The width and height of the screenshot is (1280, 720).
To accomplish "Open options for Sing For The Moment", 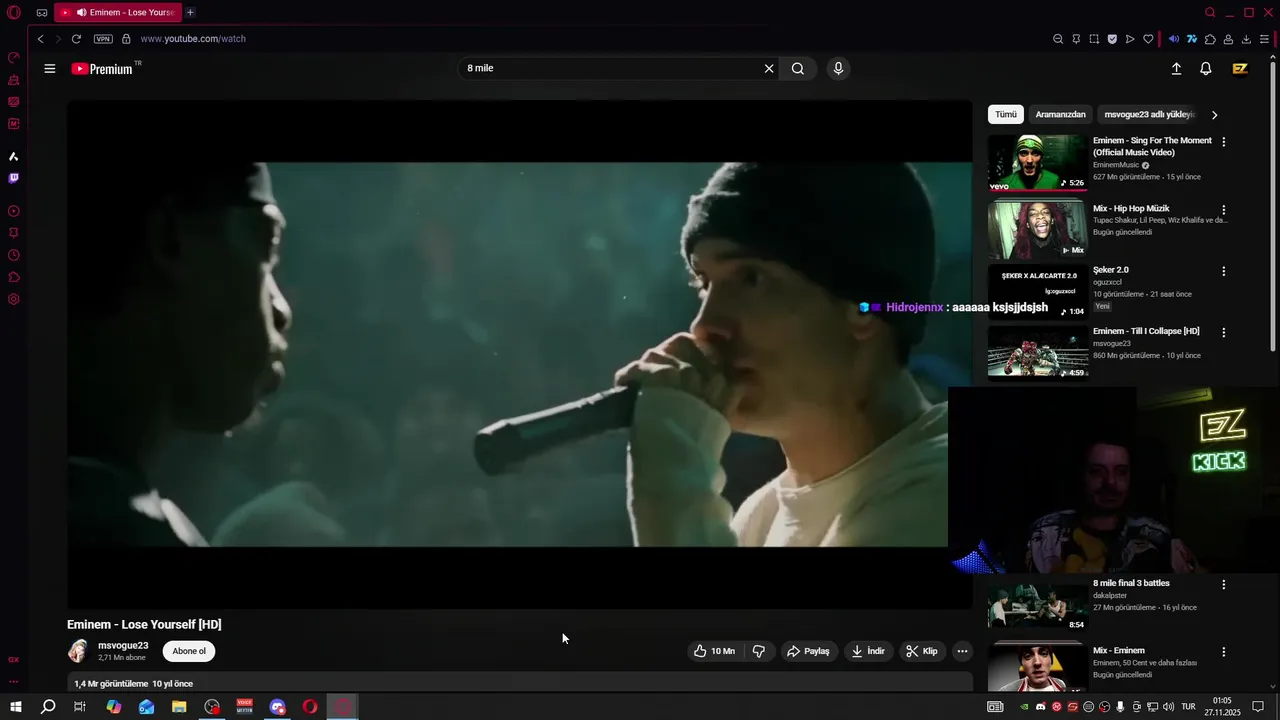I will click(x=1223, y=142).
